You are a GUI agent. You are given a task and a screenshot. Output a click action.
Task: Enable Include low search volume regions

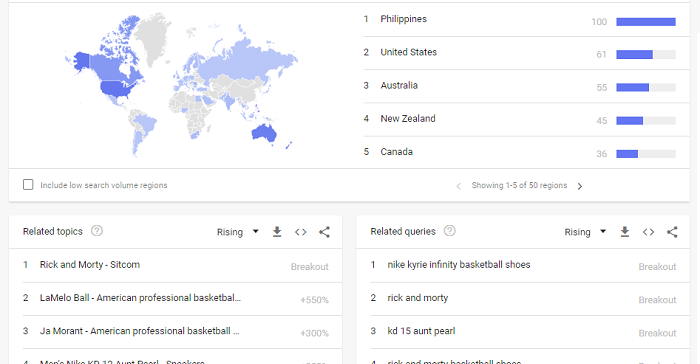coord(28,184)
